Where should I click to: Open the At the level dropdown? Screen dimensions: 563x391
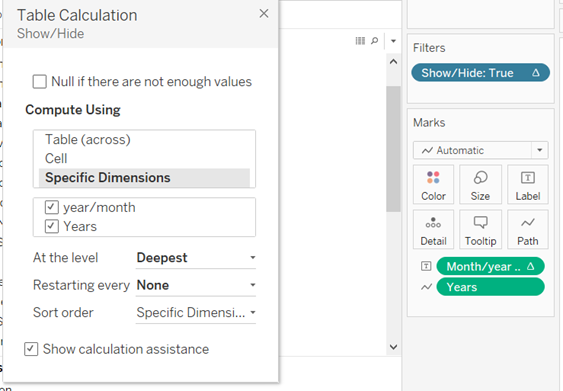(196, 258)
